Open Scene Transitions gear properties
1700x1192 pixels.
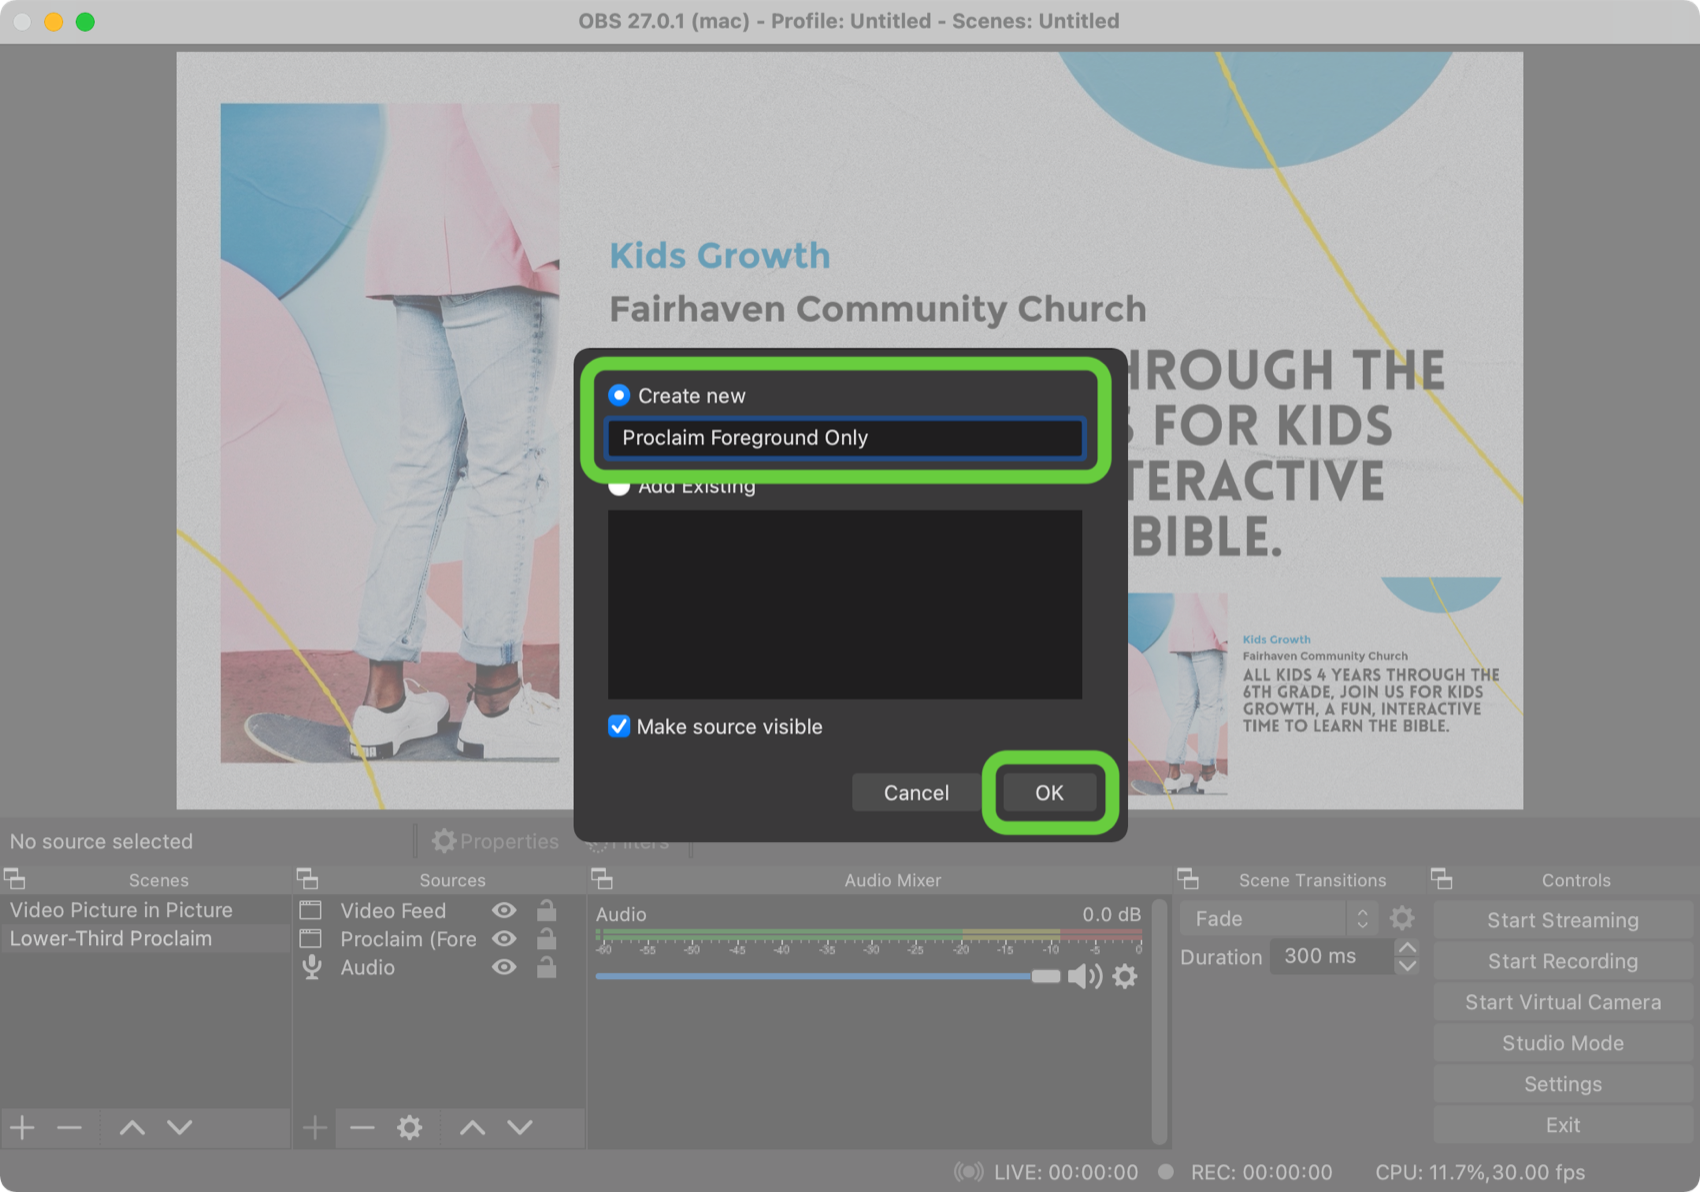click(x=1402, y=918)
